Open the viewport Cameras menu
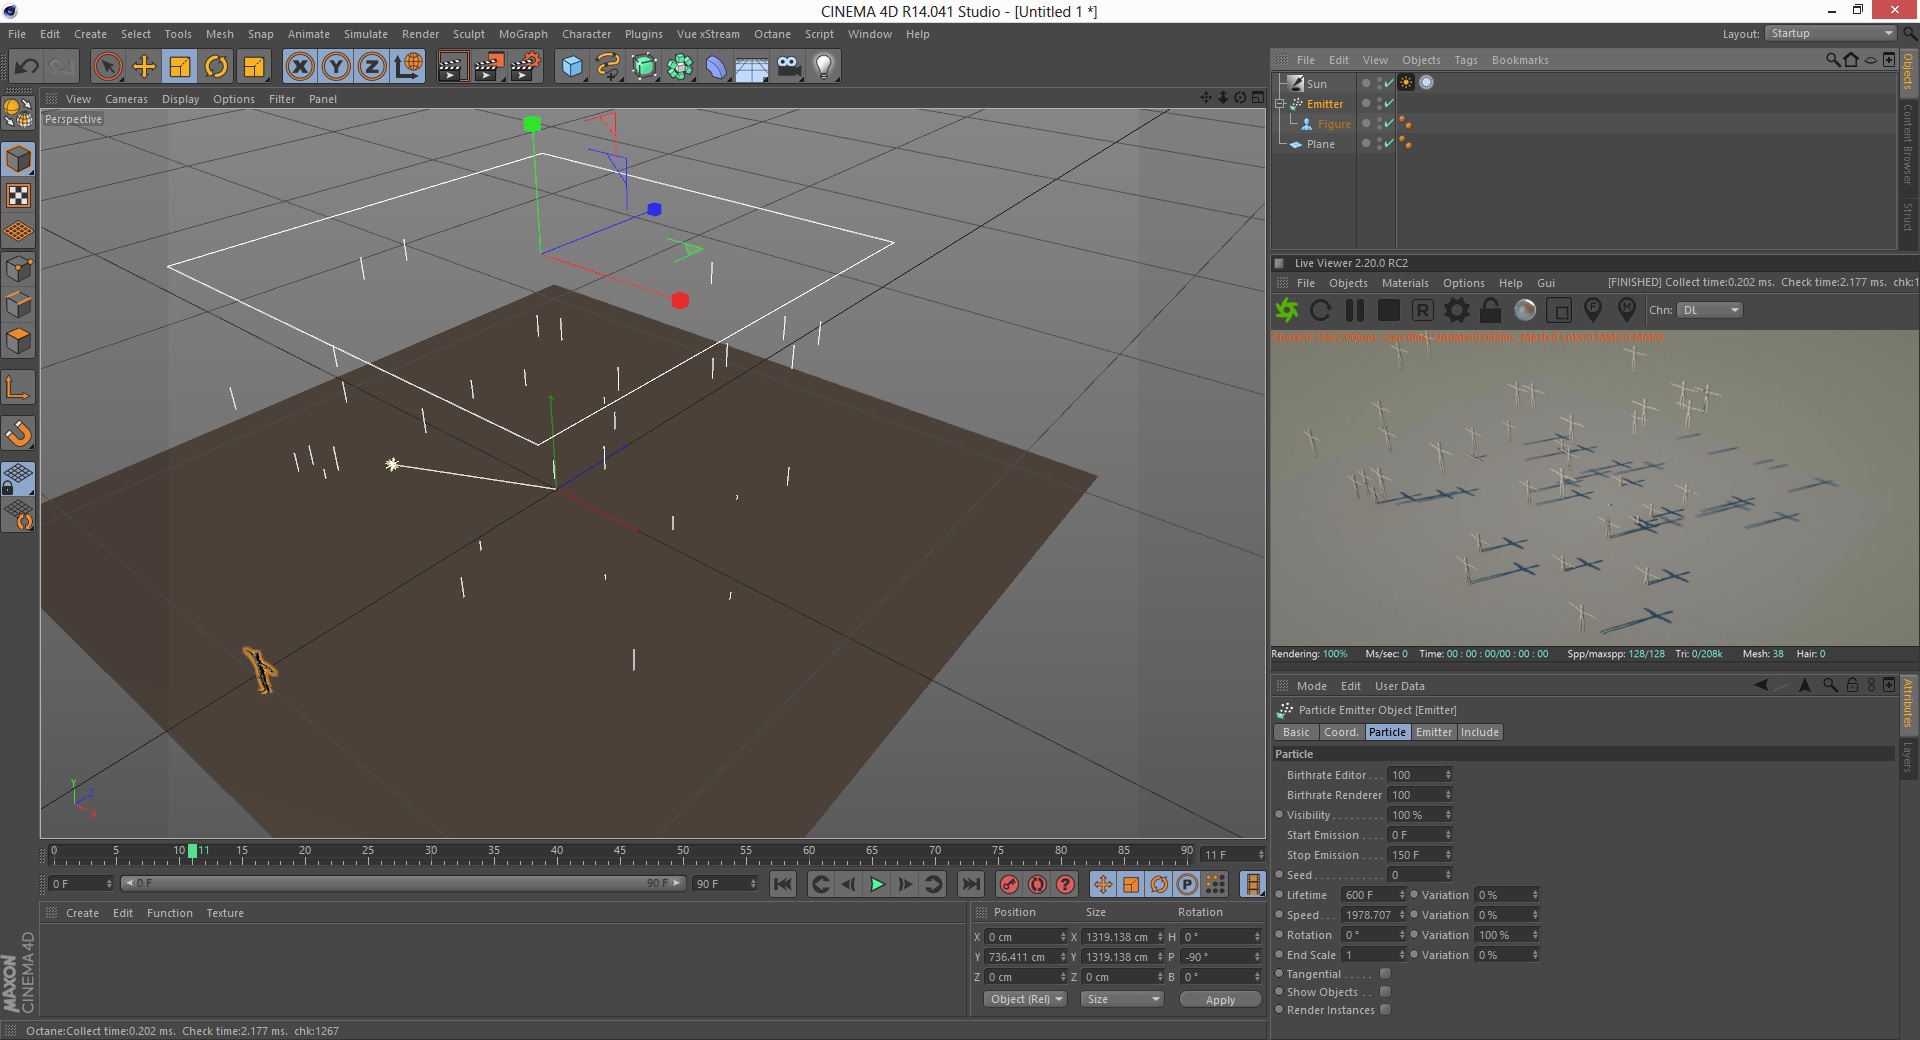 click(126, 99)
